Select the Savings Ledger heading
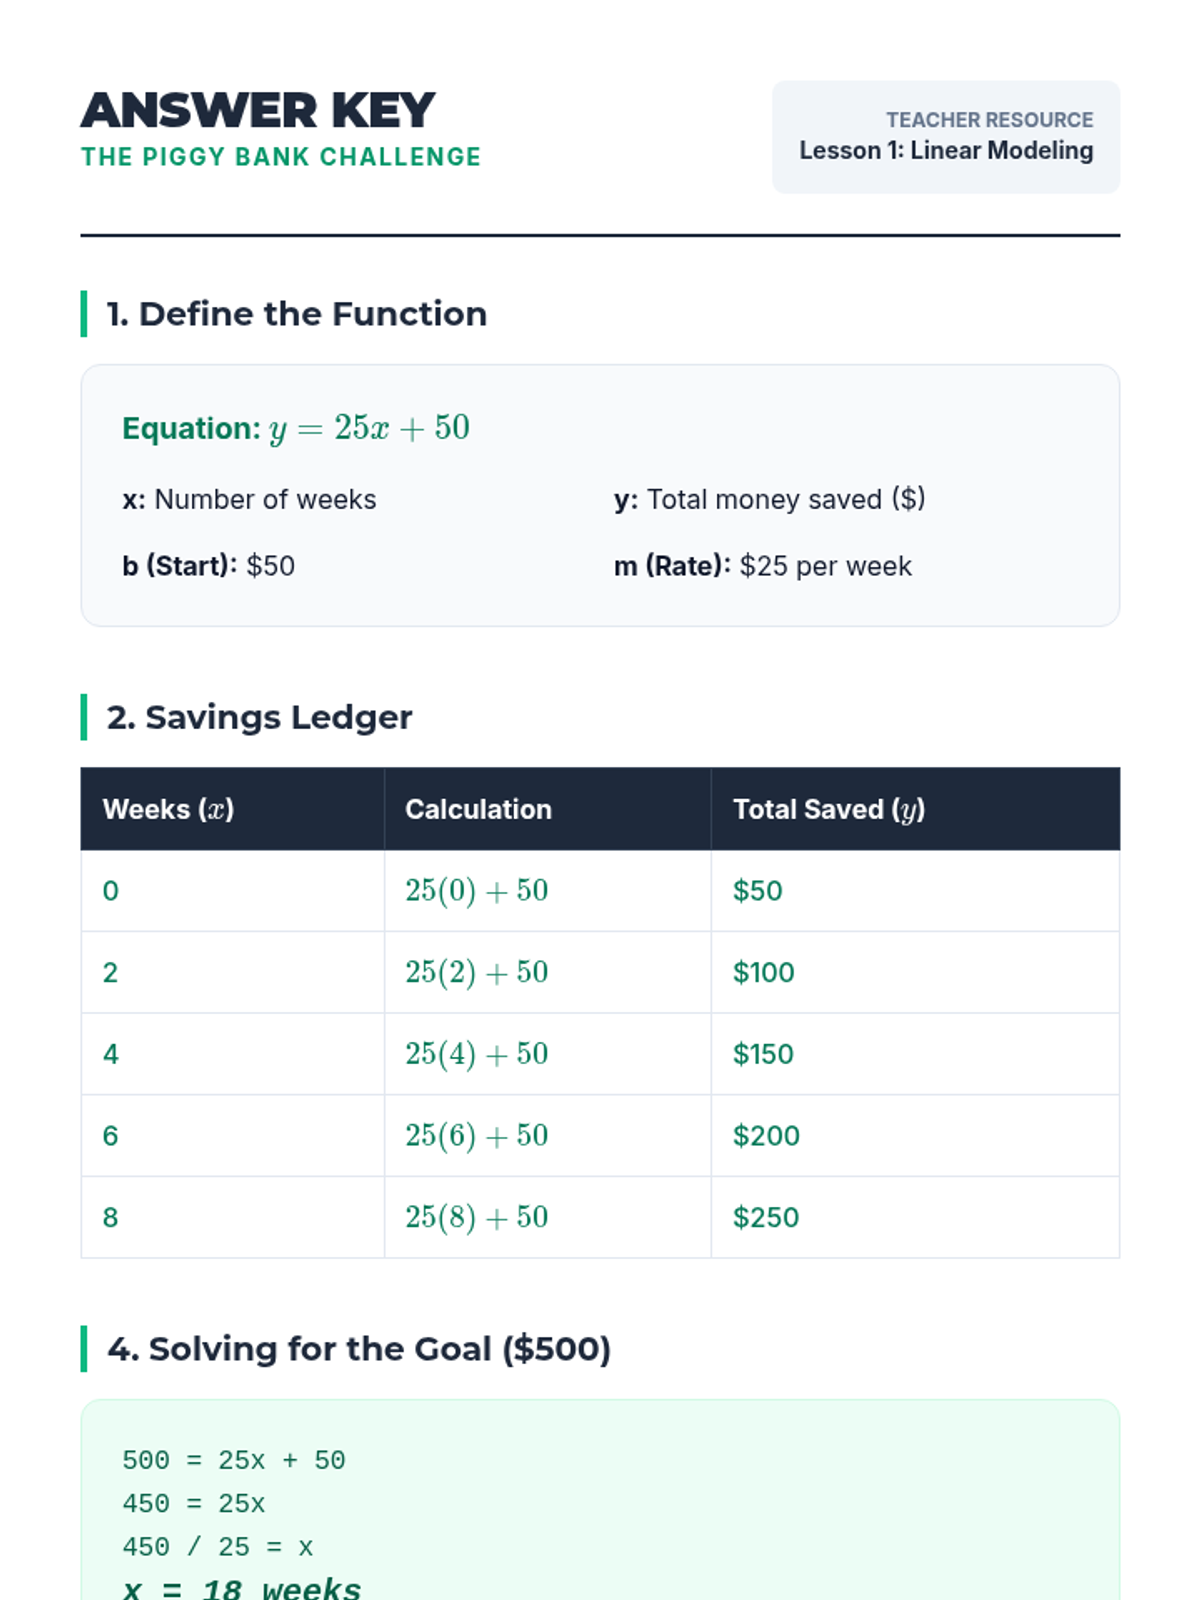Viewport: 1200px width, 1600px height. click(259, 717)
